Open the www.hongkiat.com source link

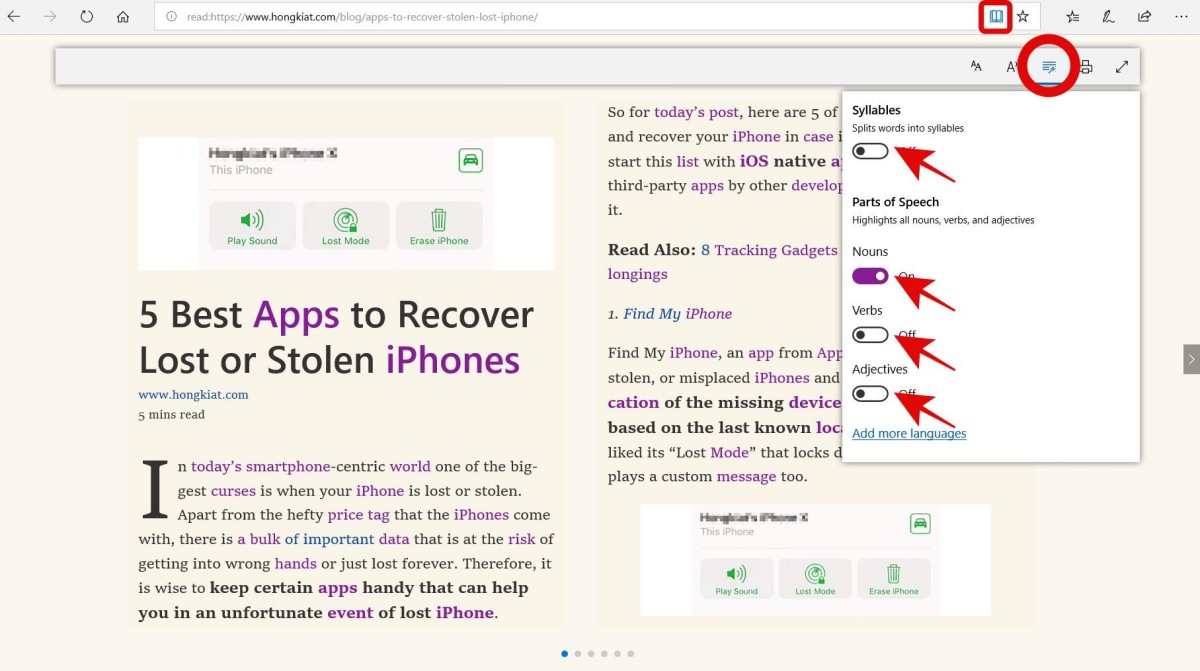[193, 394]
